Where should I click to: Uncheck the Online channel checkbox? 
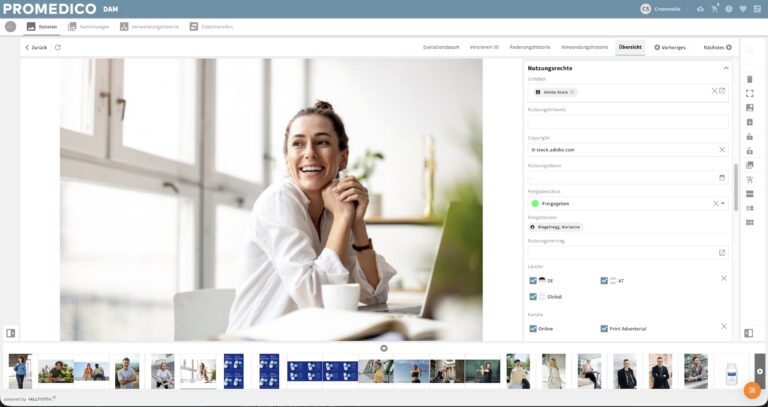coord(533,329)
